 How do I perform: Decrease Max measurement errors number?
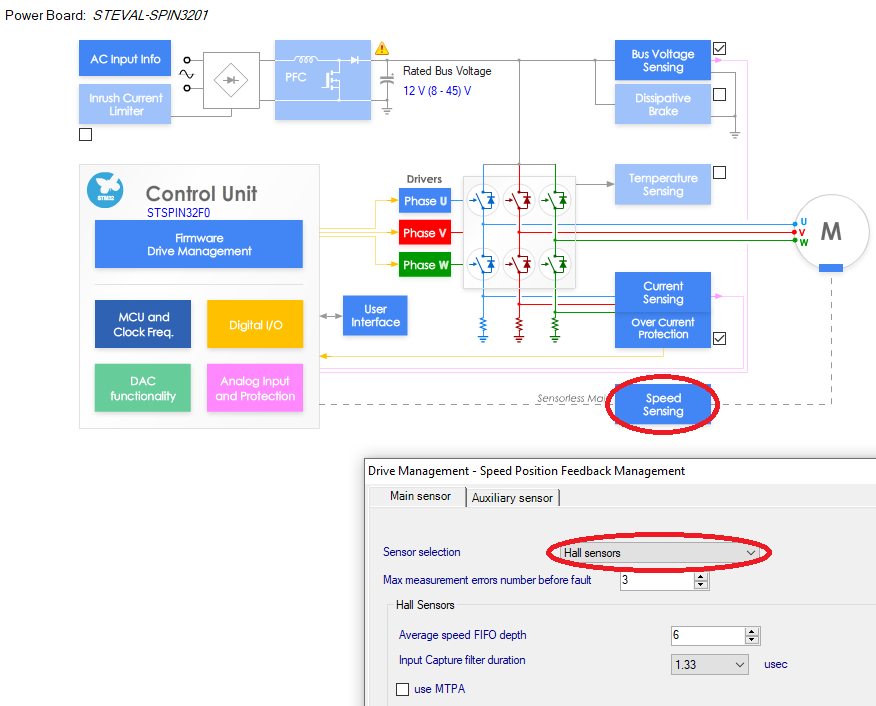(701, 585)
